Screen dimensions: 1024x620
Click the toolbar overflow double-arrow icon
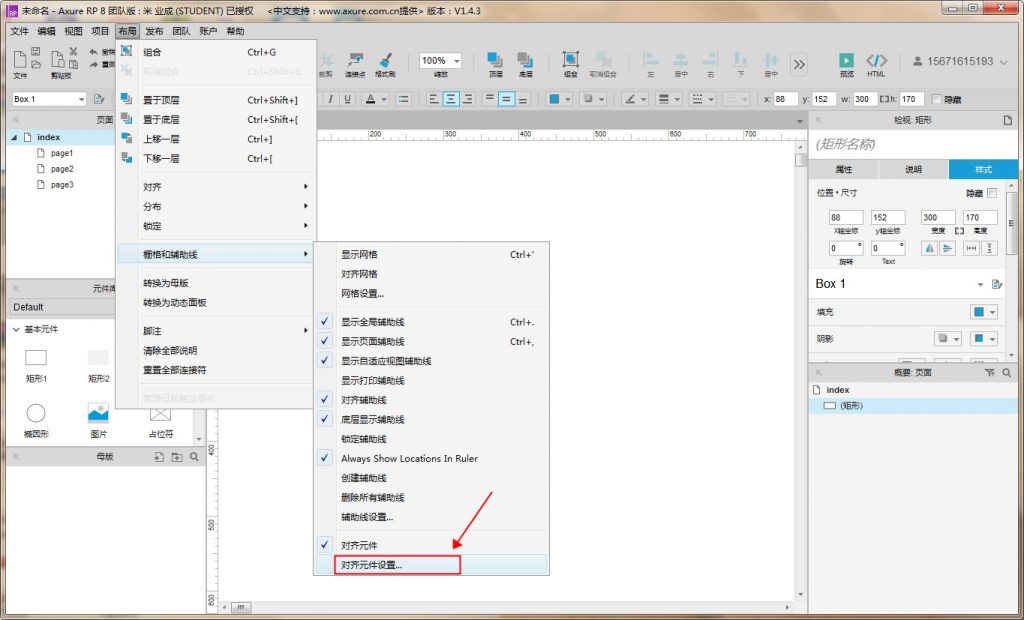[x=799, y=64]
